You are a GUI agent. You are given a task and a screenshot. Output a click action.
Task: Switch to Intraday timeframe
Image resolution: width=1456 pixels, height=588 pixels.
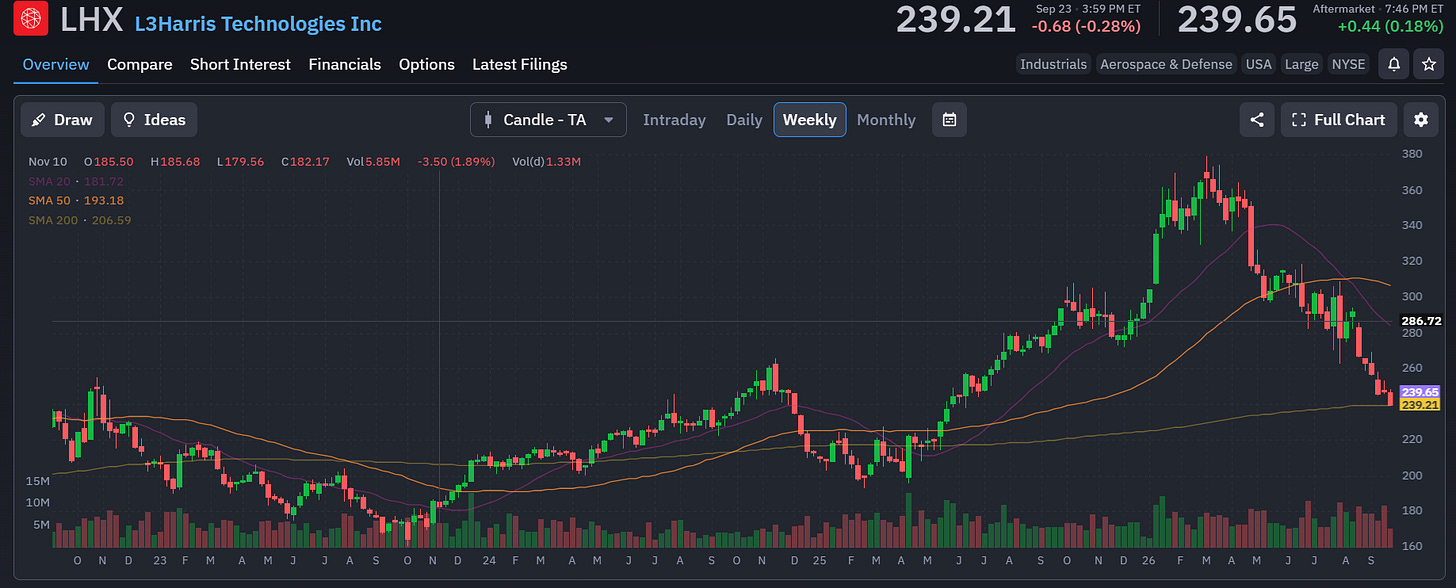(674, 120)
